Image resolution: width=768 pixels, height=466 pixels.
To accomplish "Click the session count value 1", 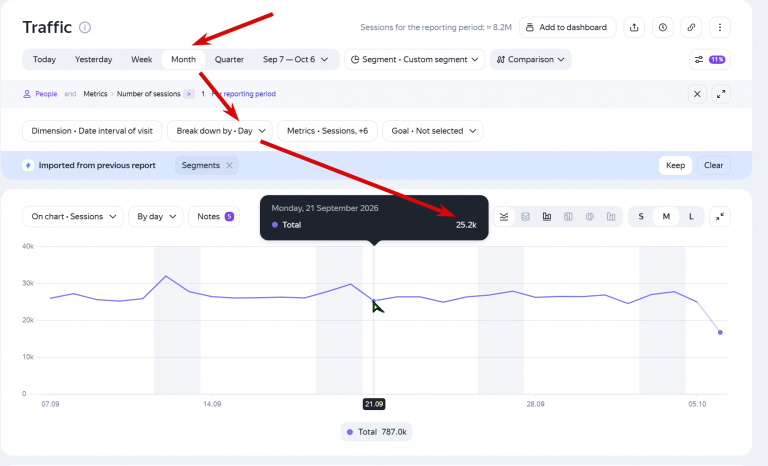I will coord(203,94).
